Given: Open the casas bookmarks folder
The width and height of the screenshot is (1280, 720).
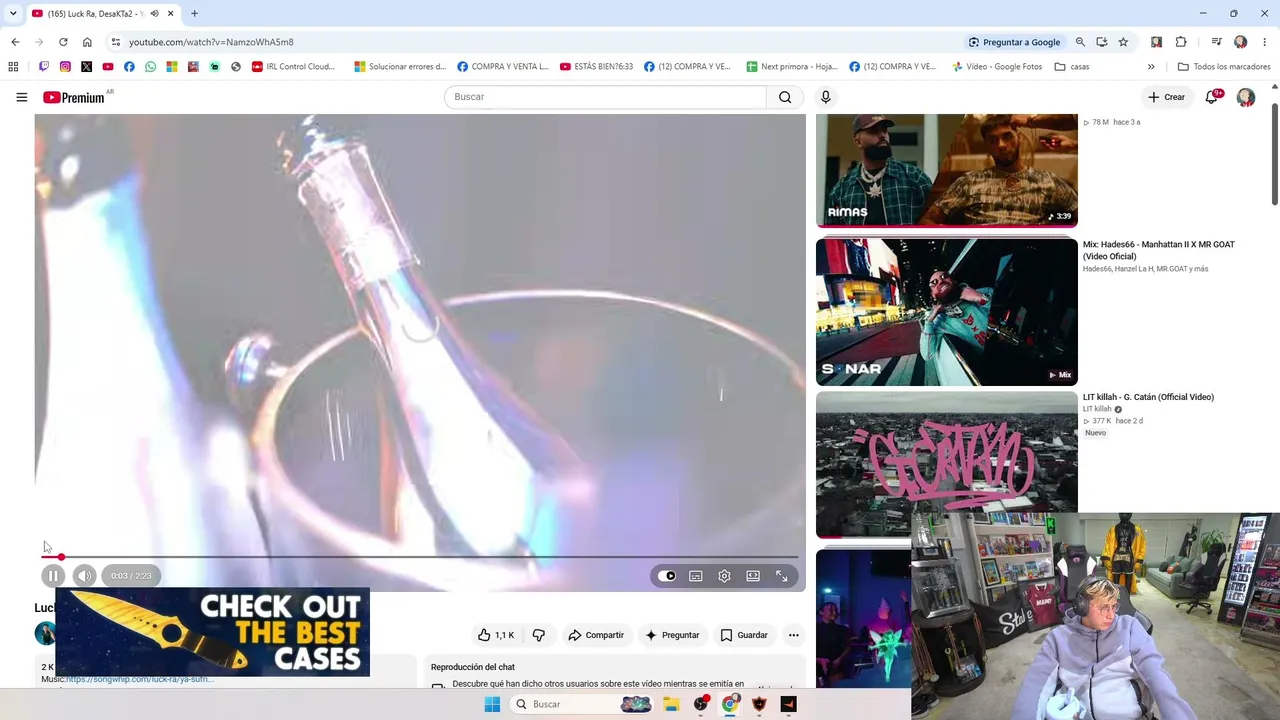Looking at the screenshot, I should [x=1072, y=67].
